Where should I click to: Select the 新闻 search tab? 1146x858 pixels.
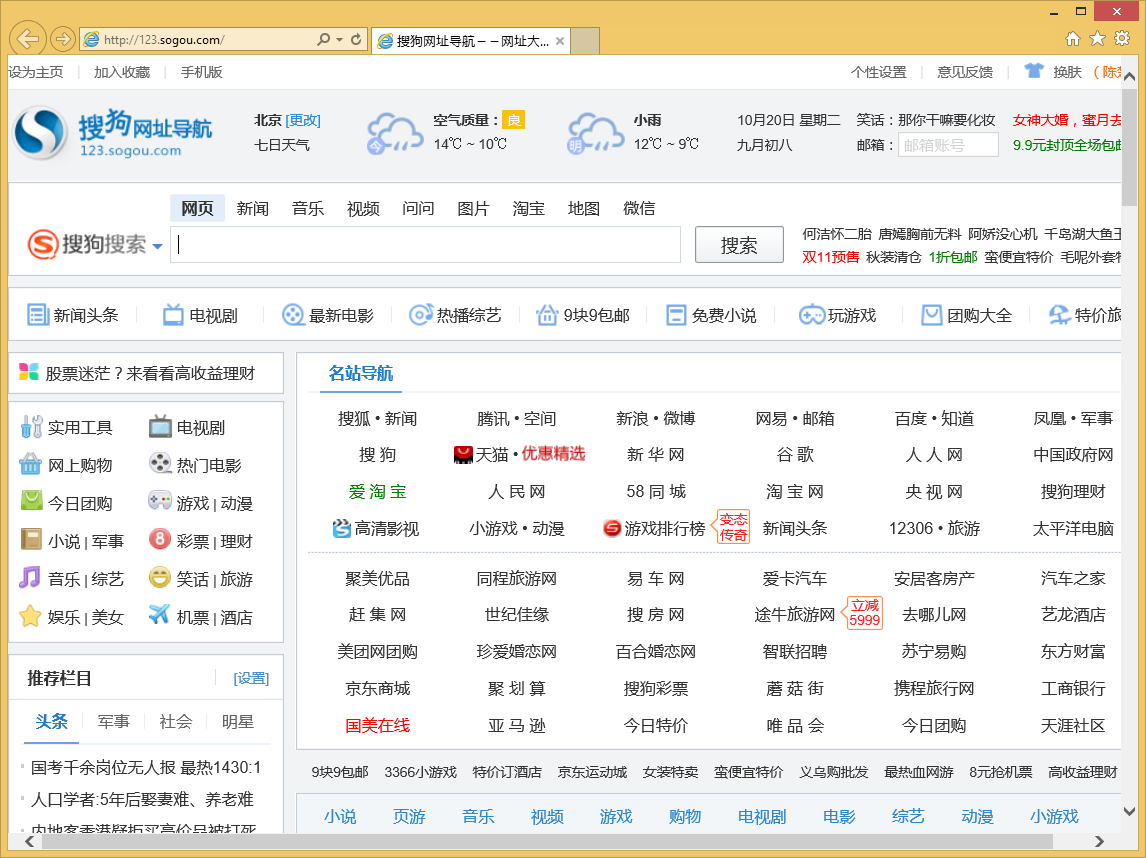pos(253,208)
